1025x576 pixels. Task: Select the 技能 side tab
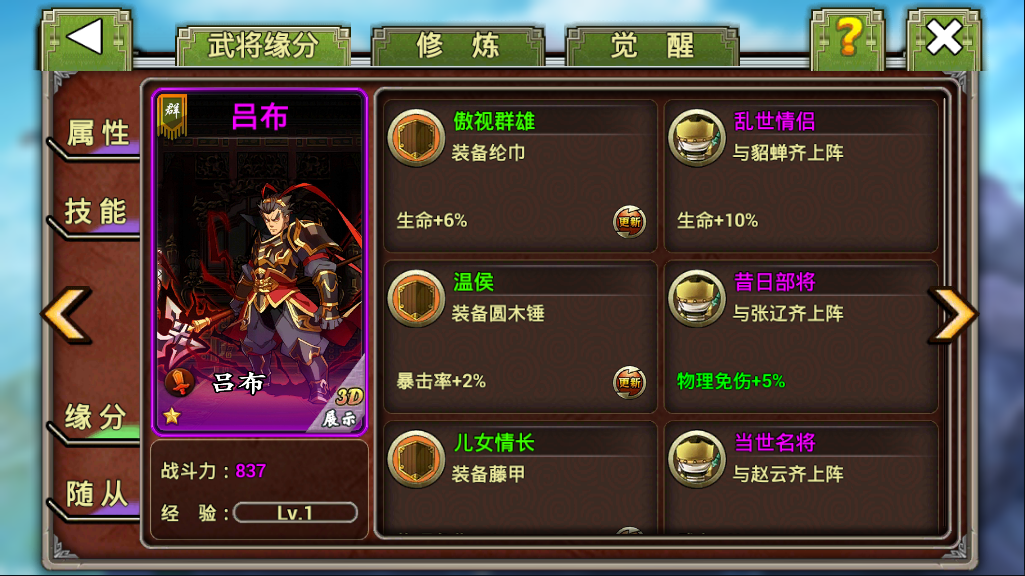coord(95,212)
